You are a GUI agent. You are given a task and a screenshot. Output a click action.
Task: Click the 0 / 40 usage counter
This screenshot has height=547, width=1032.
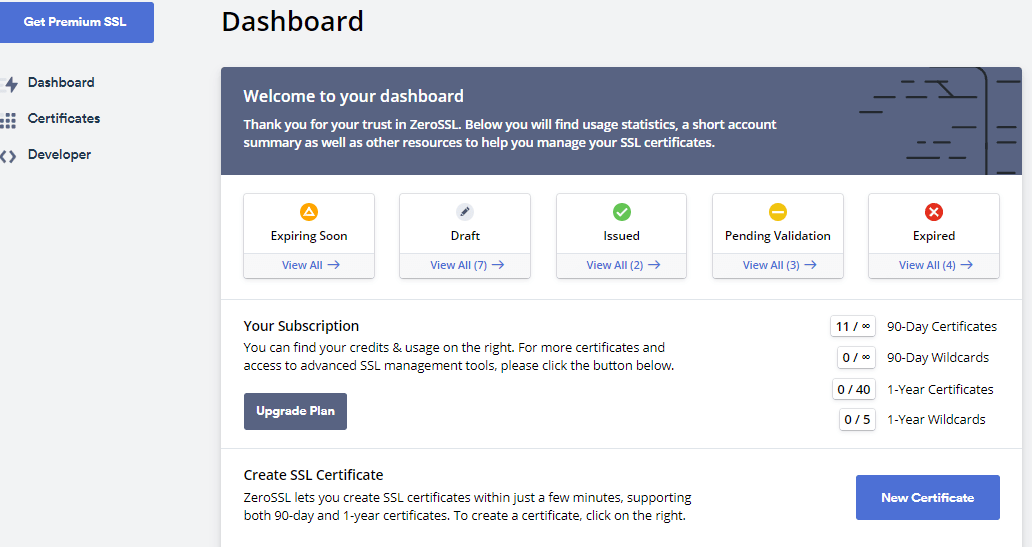(x=854, y=389)
